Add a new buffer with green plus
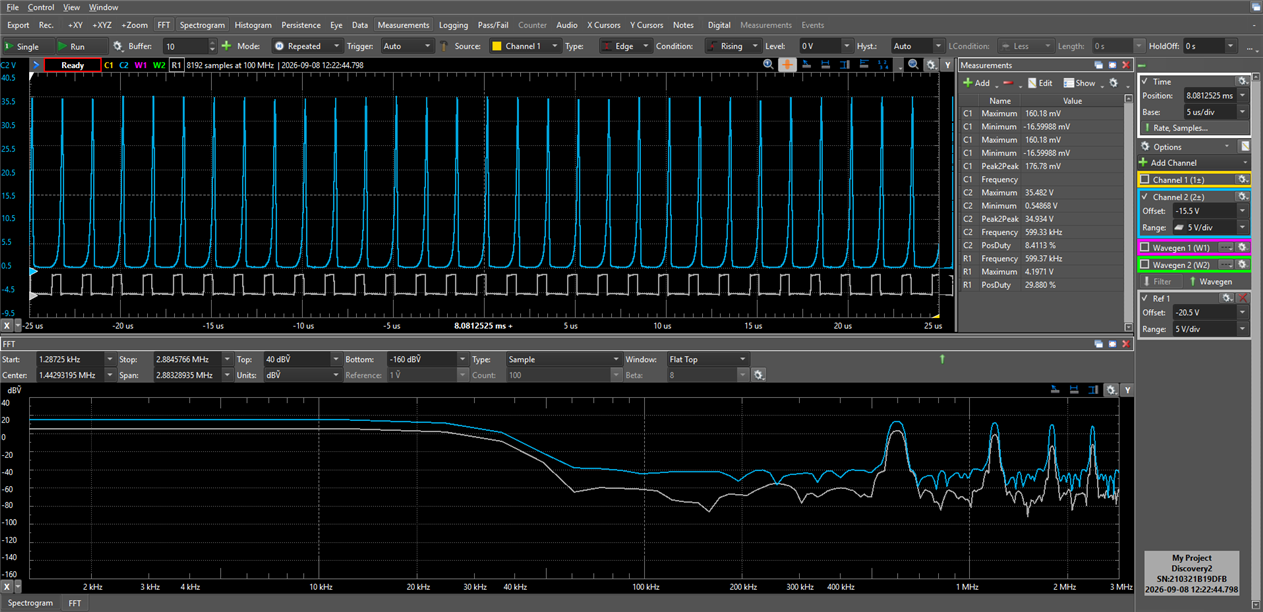 pos(227,46)
